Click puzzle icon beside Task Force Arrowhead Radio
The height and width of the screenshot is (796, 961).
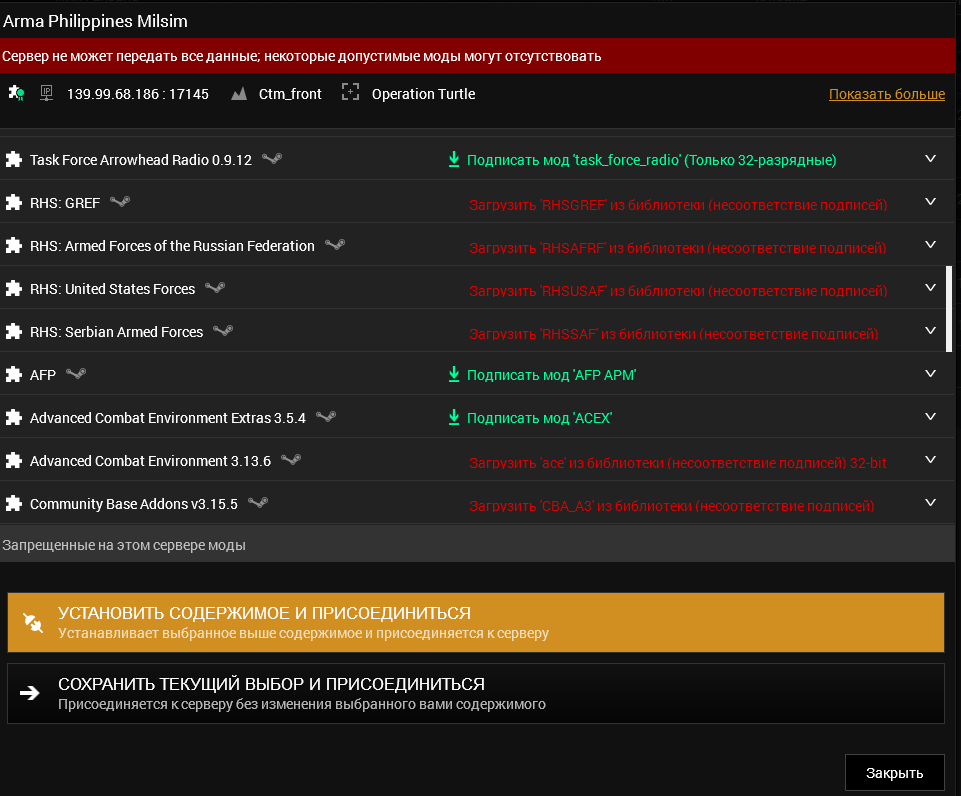pos(13,160)
